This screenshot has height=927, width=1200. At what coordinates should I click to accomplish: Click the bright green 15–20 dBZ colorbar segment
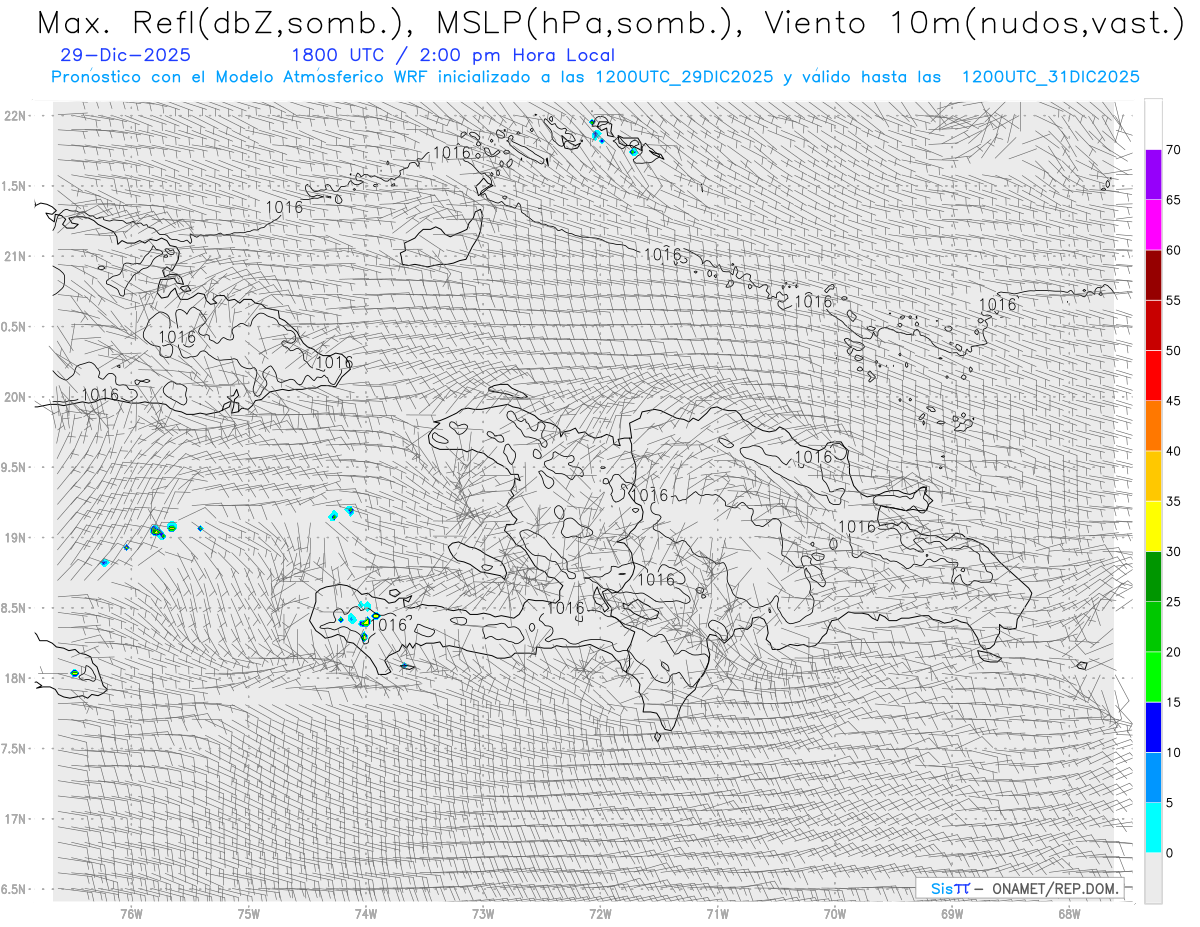click(x=1153, y=677)
